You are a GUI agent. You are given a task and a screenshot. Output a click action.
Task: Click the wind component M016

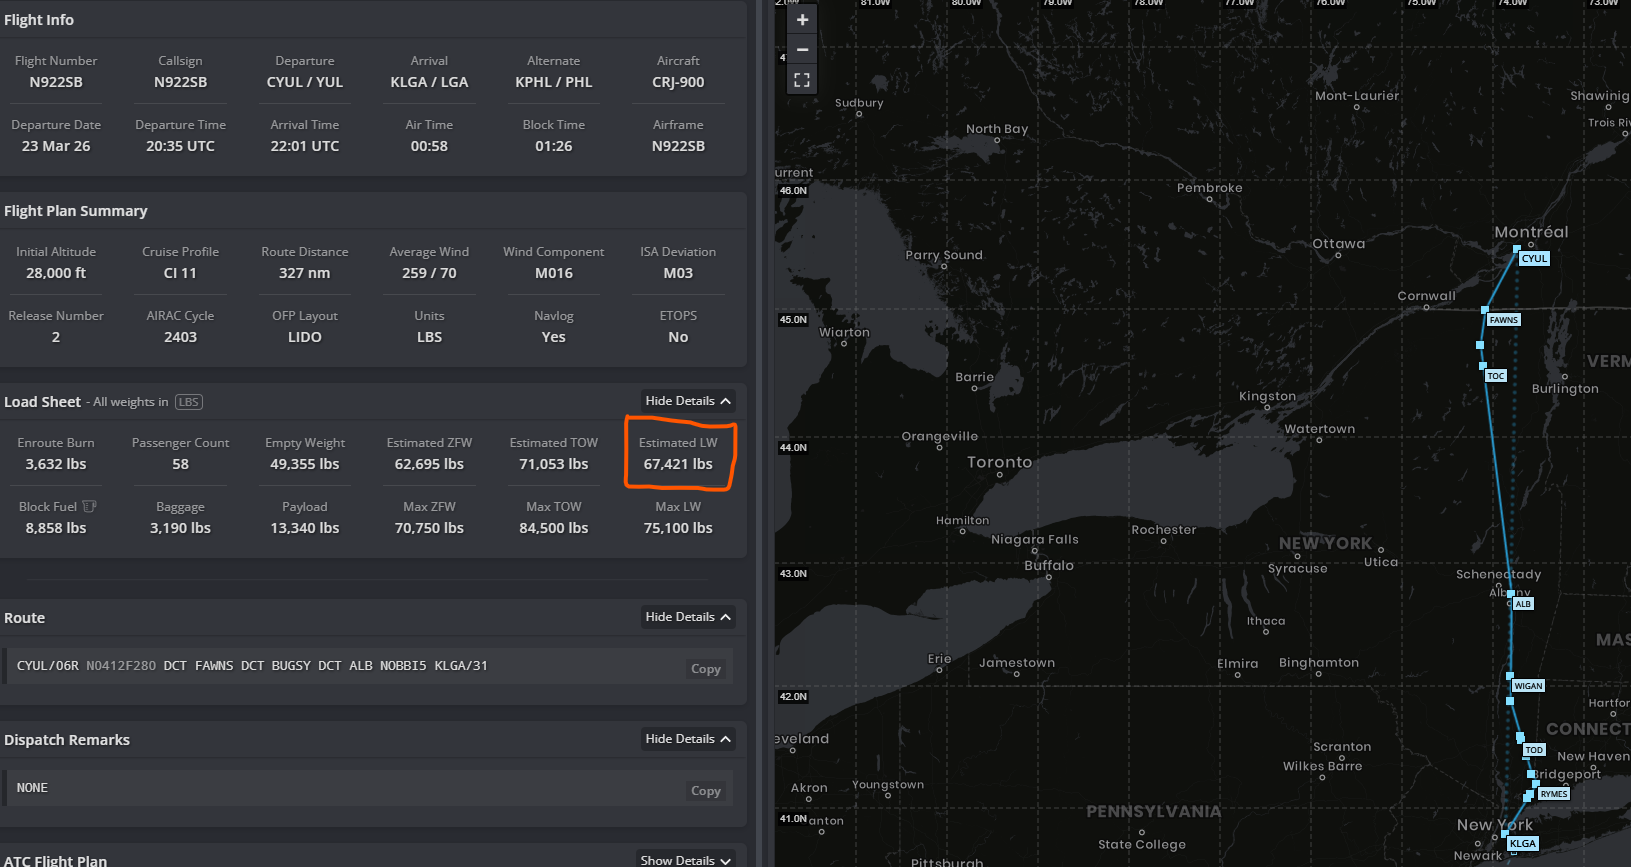pos(554,273)
